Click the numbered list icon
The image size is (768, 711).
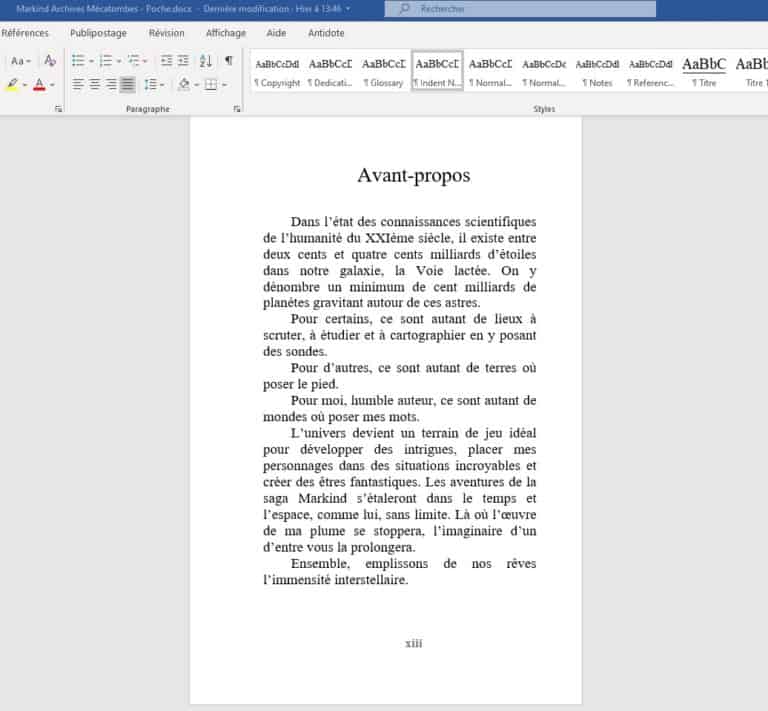pyautogui.click(x=105, y=61)
